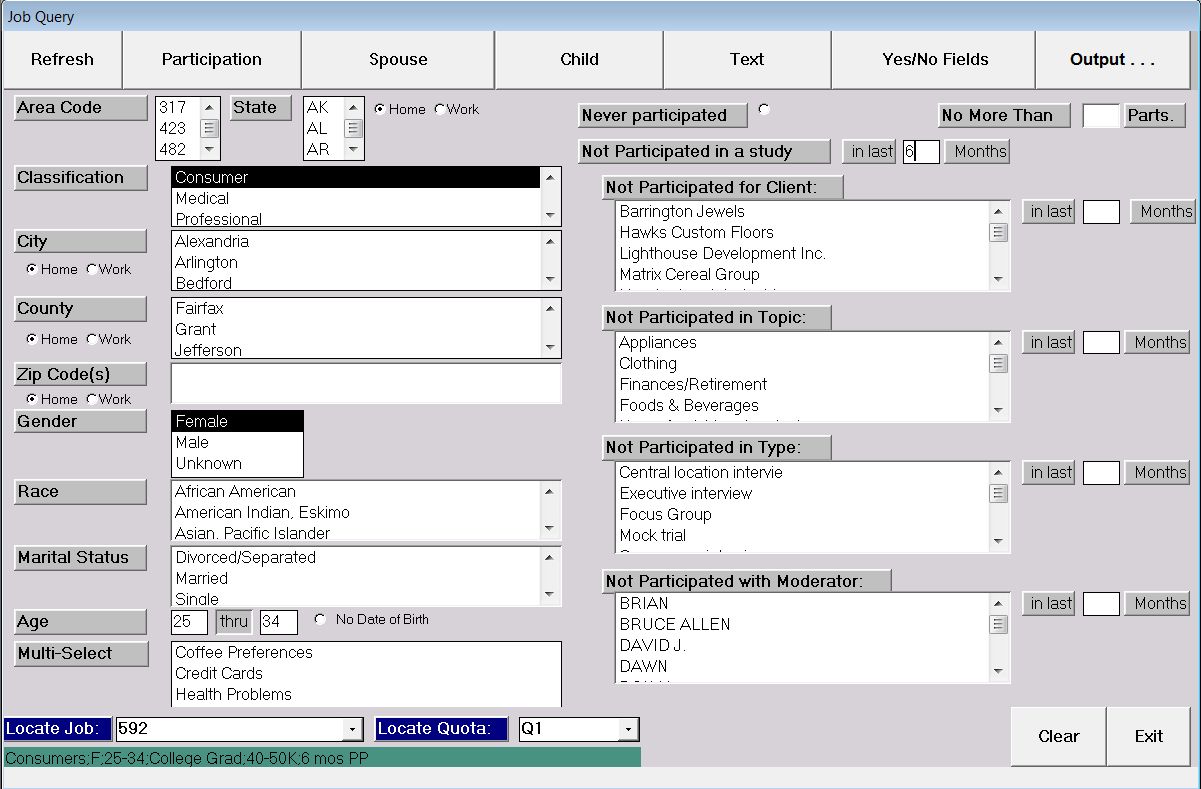Screen dimensions: 1201x789
Task: Click scroll-down arrow of the client list
Action: point(998,280)
